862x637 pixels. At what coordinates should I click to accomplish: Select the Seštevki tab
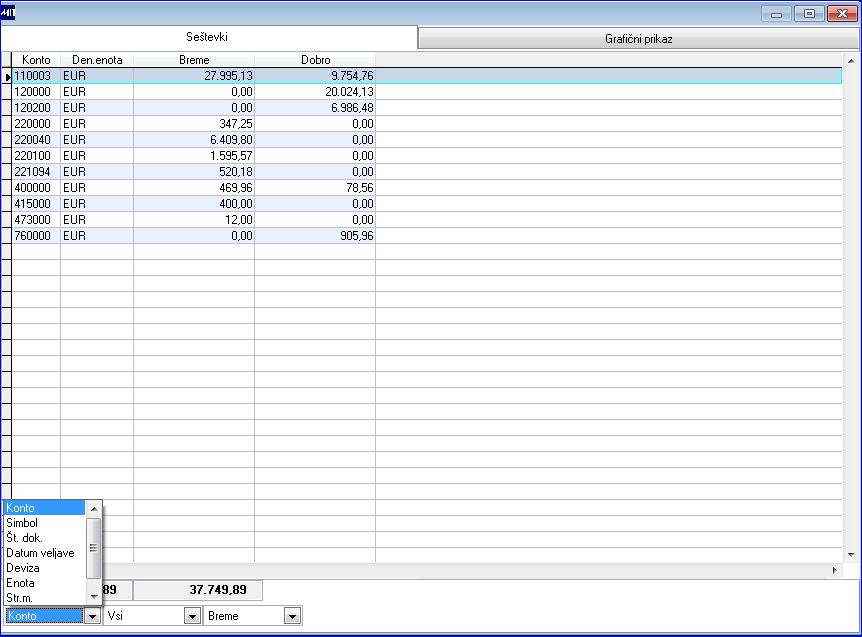coord(207,37)
